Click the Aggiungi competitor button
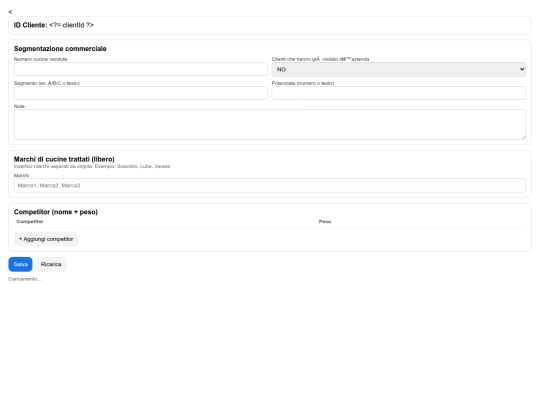This screenshot has width=540, height=405. 46,239
